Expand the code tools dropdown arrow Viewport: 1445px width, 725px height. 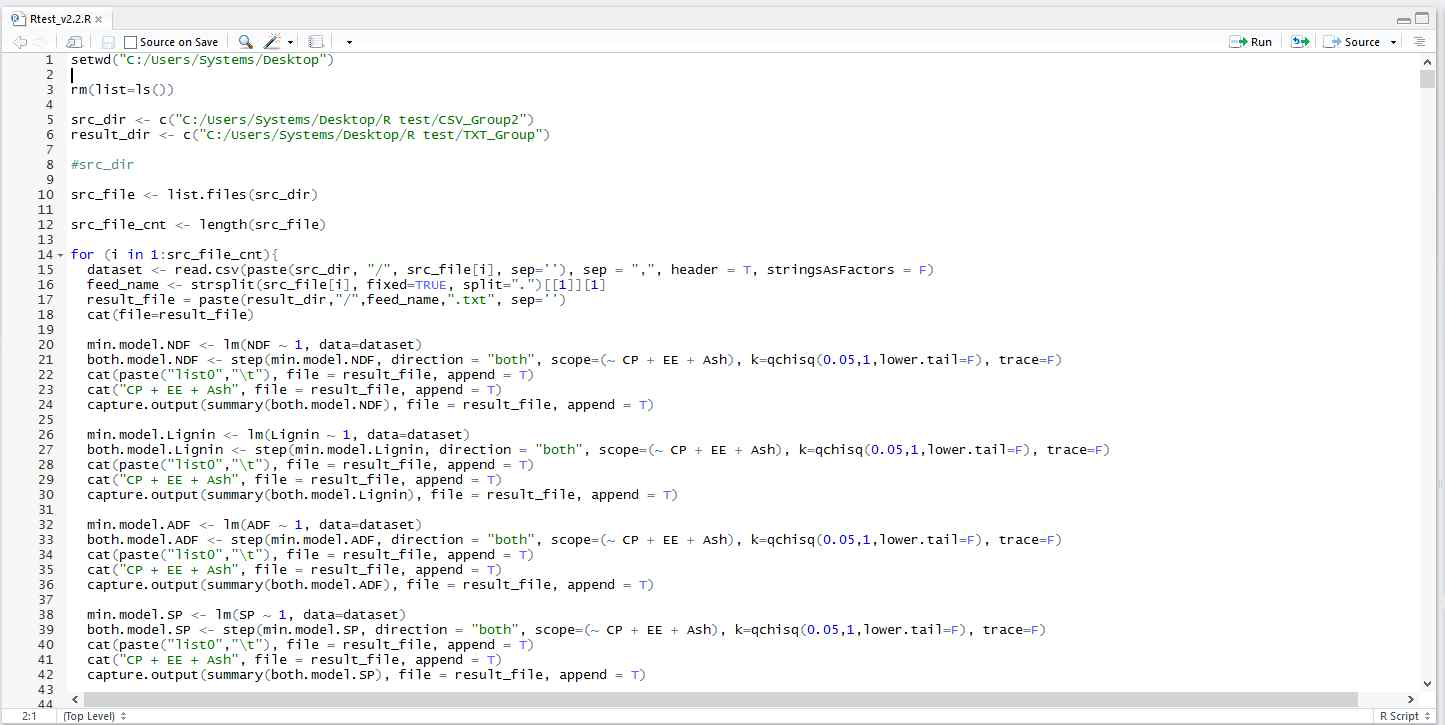coord(290,42)
